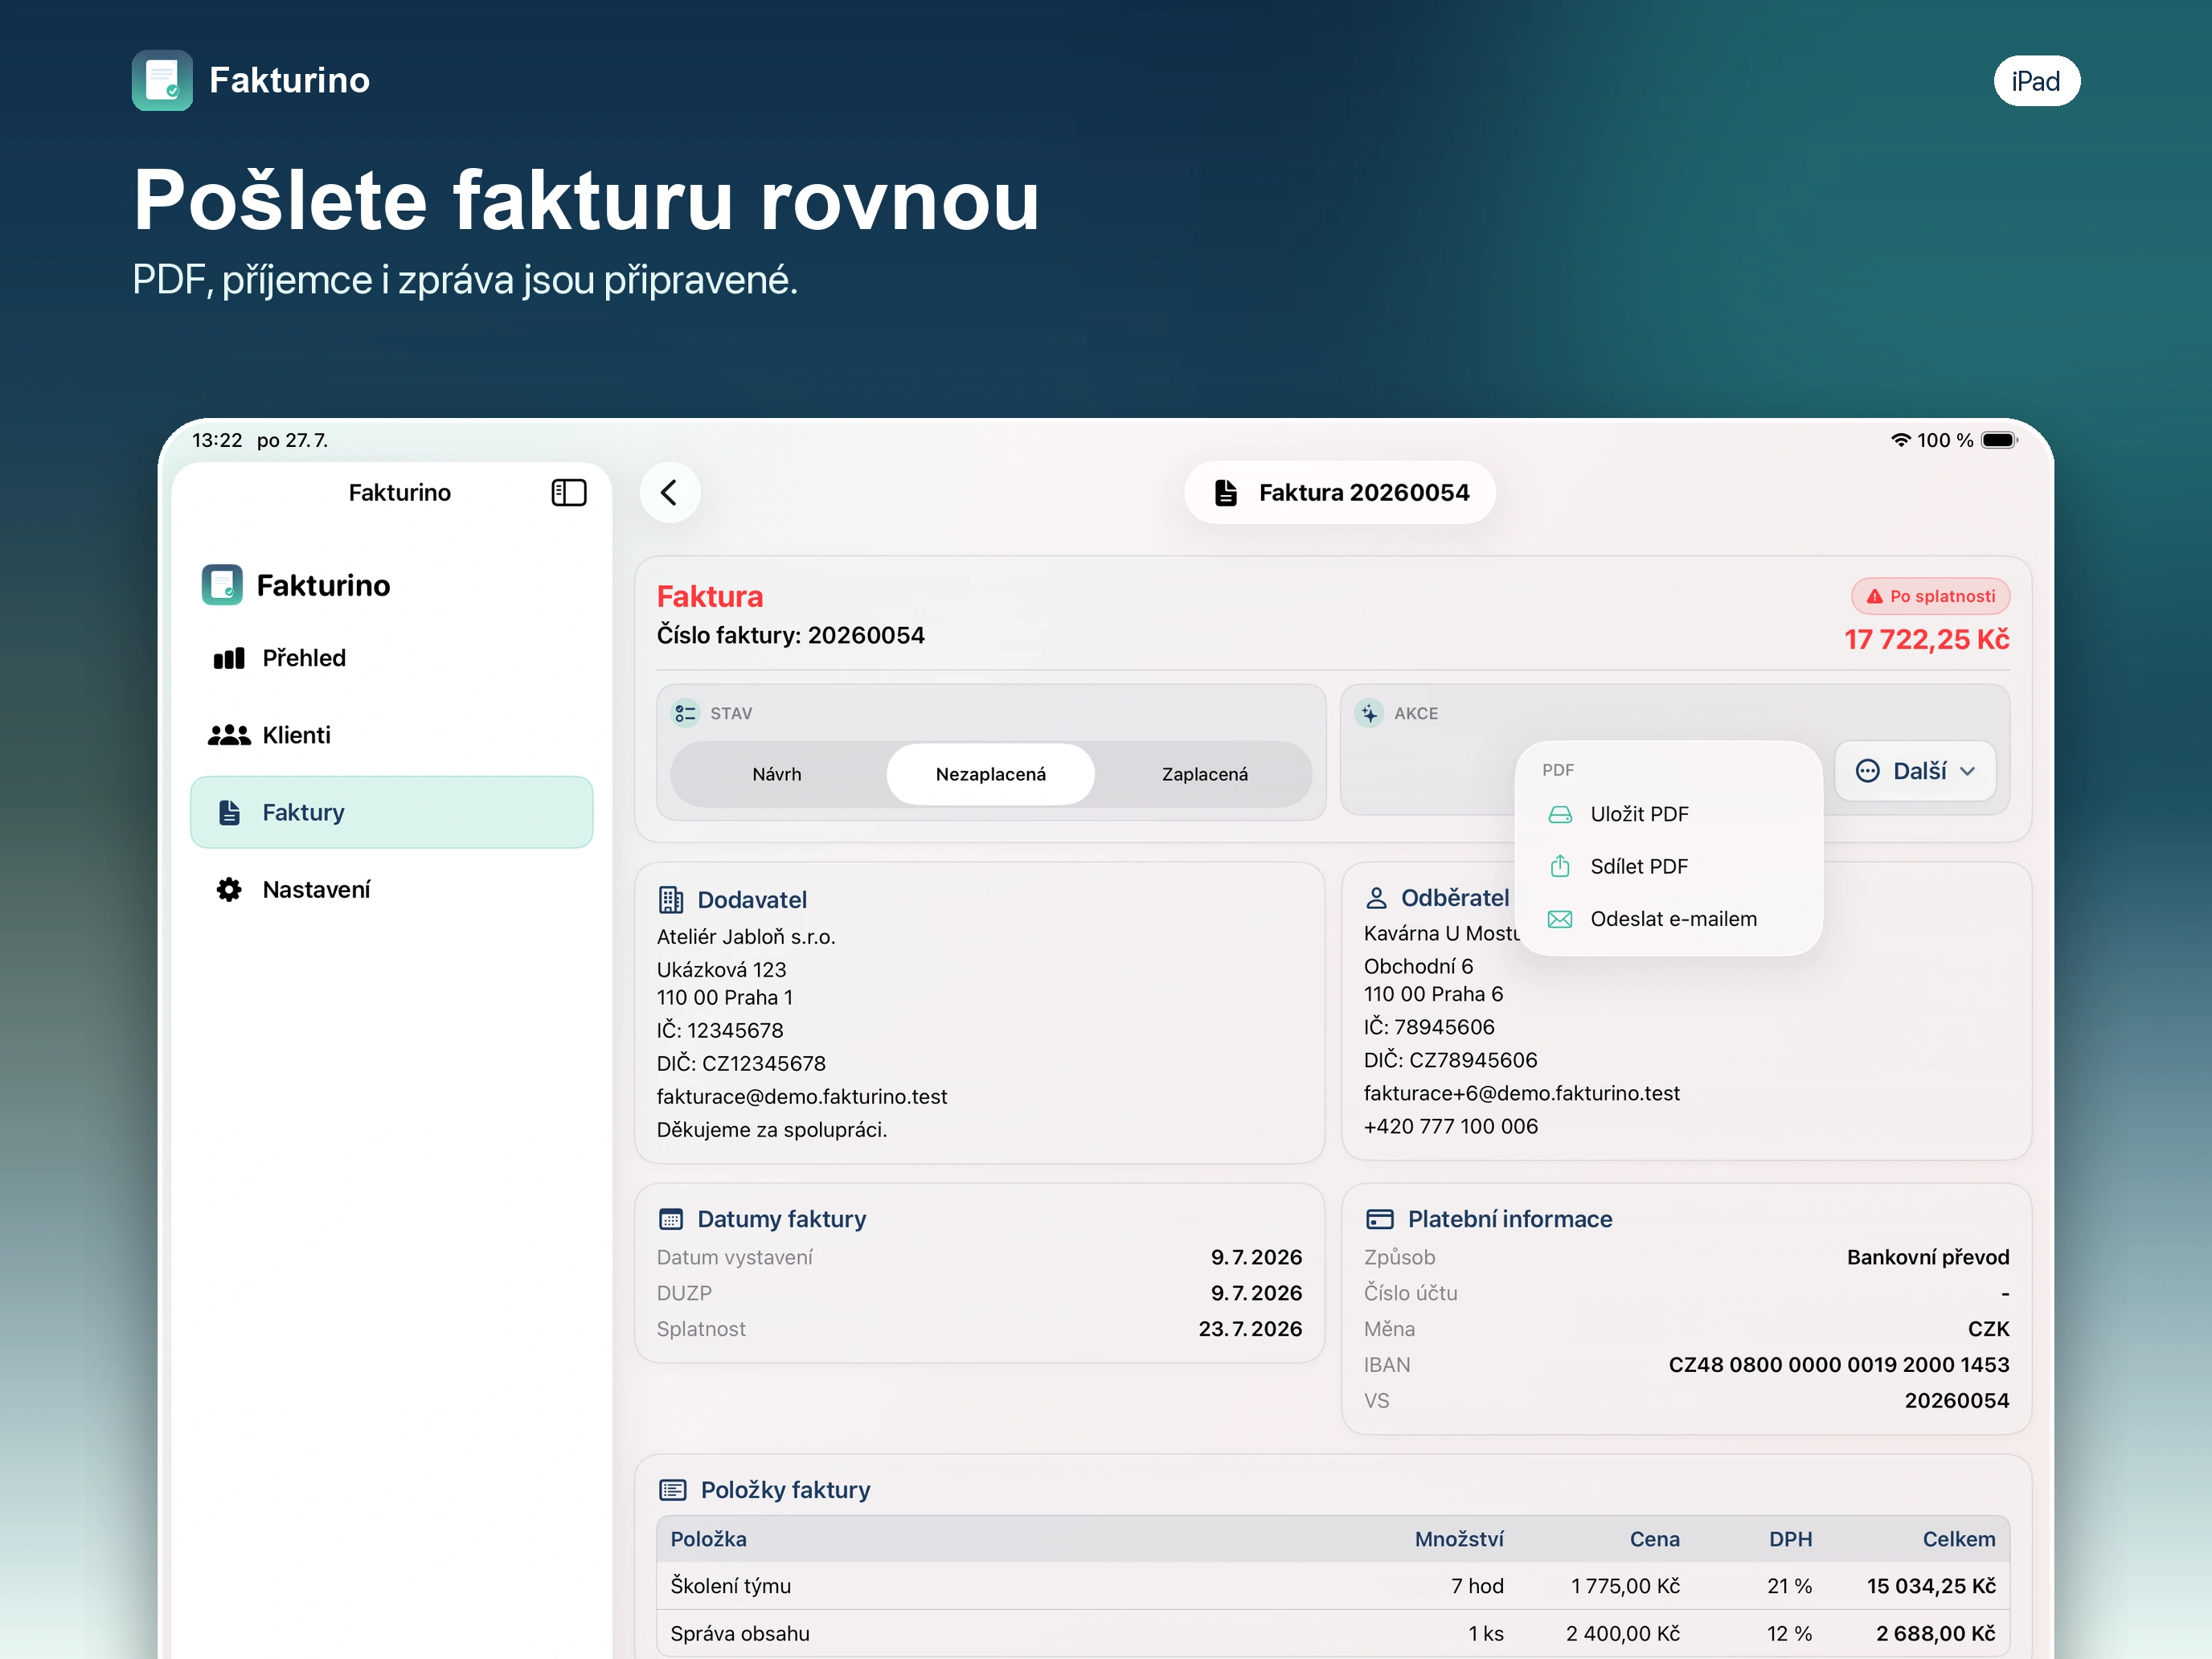Click the Datumy faktury calendar icon
The height and width of the screenshot is (1659, 2212).
pos(671,1219)
